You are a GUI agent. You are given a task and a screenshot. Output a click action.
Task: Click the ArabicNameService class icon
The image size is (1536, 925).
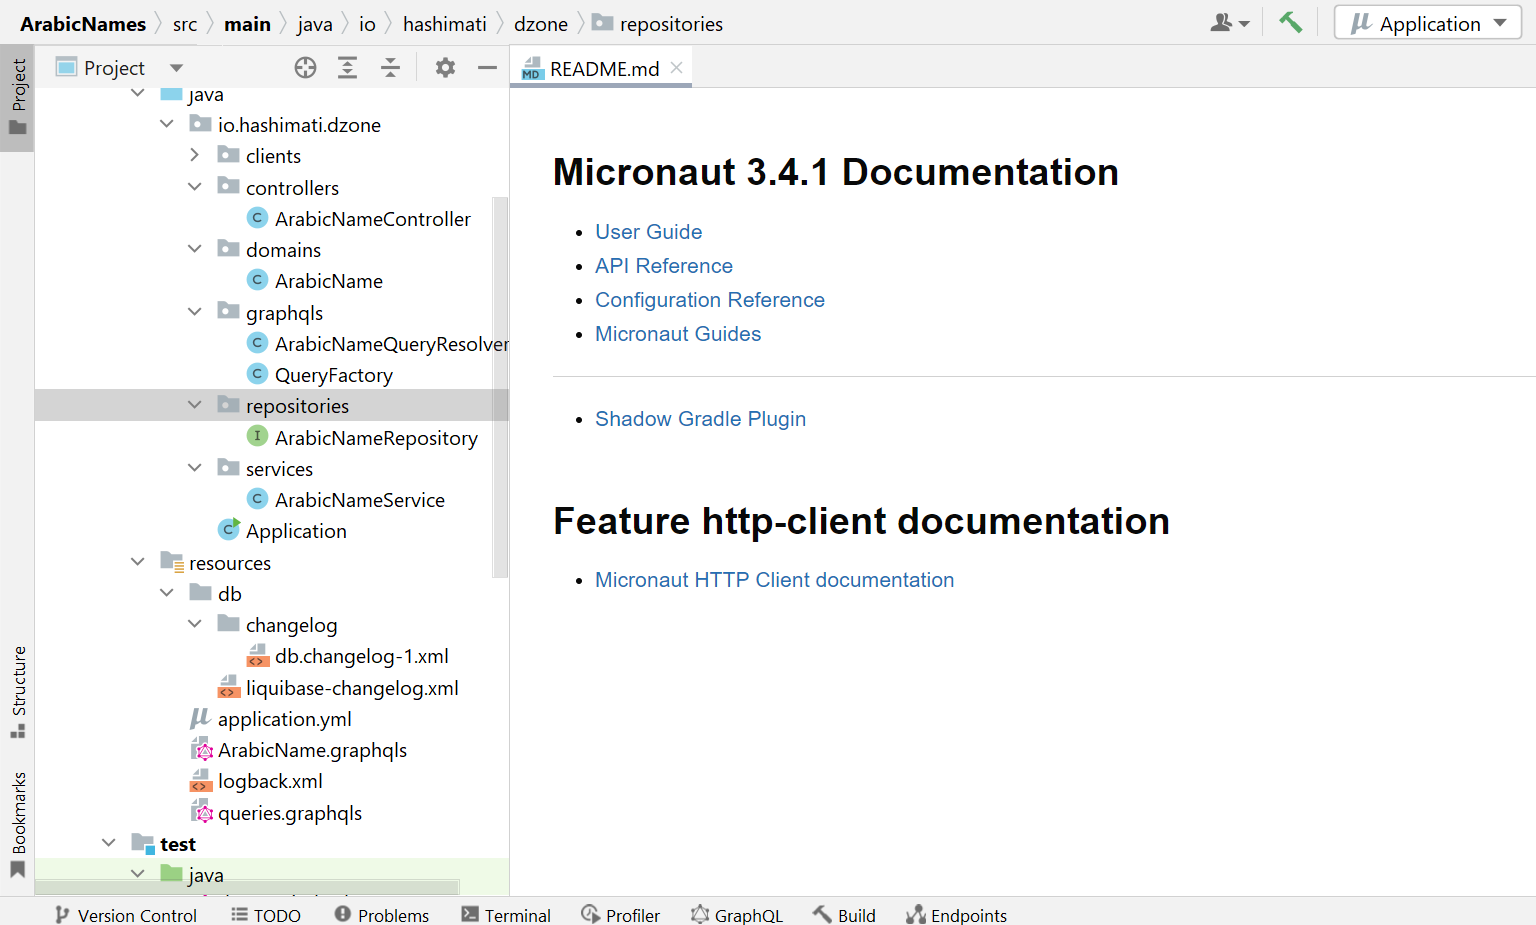257,499
